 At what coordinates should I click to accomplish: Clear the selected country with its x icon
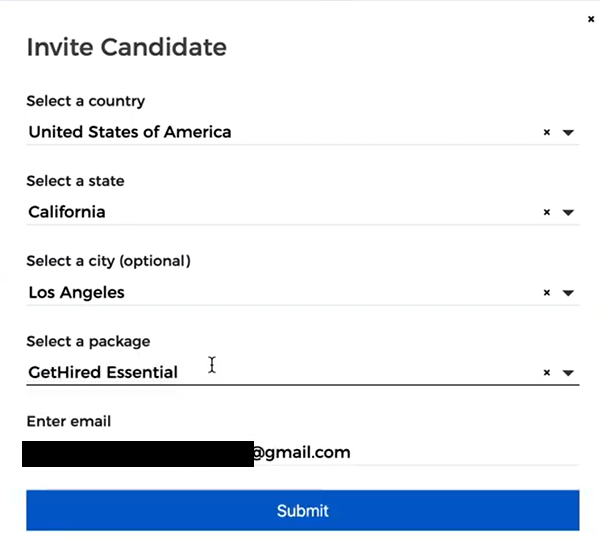(547, 132)
